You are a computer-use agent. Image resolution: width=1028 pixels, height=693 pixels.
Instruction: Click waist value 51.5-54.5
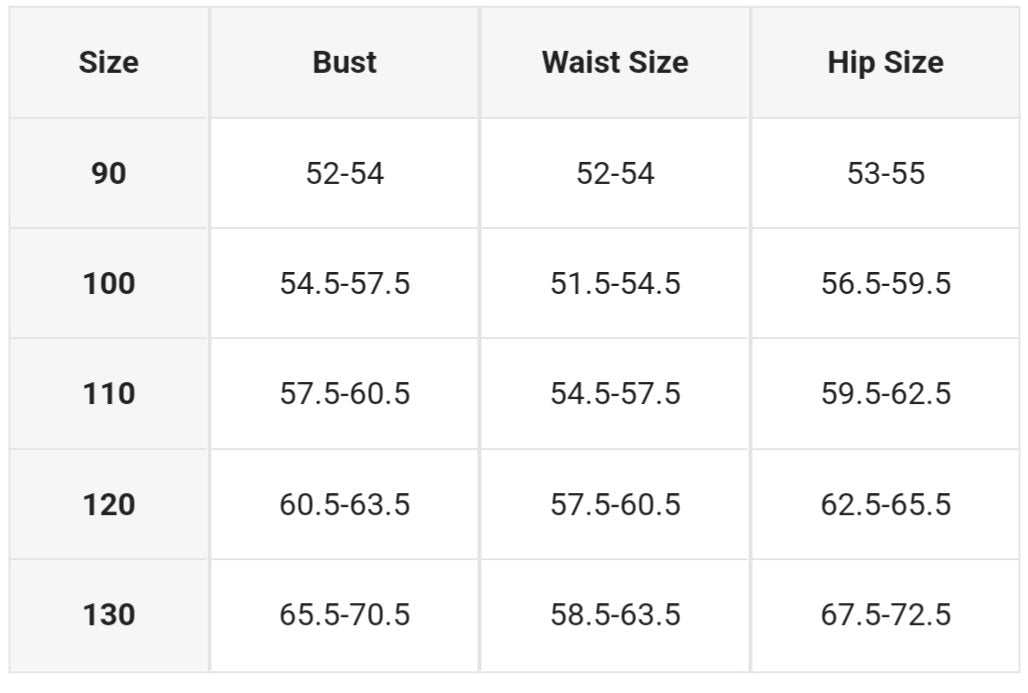coord(615,283)
